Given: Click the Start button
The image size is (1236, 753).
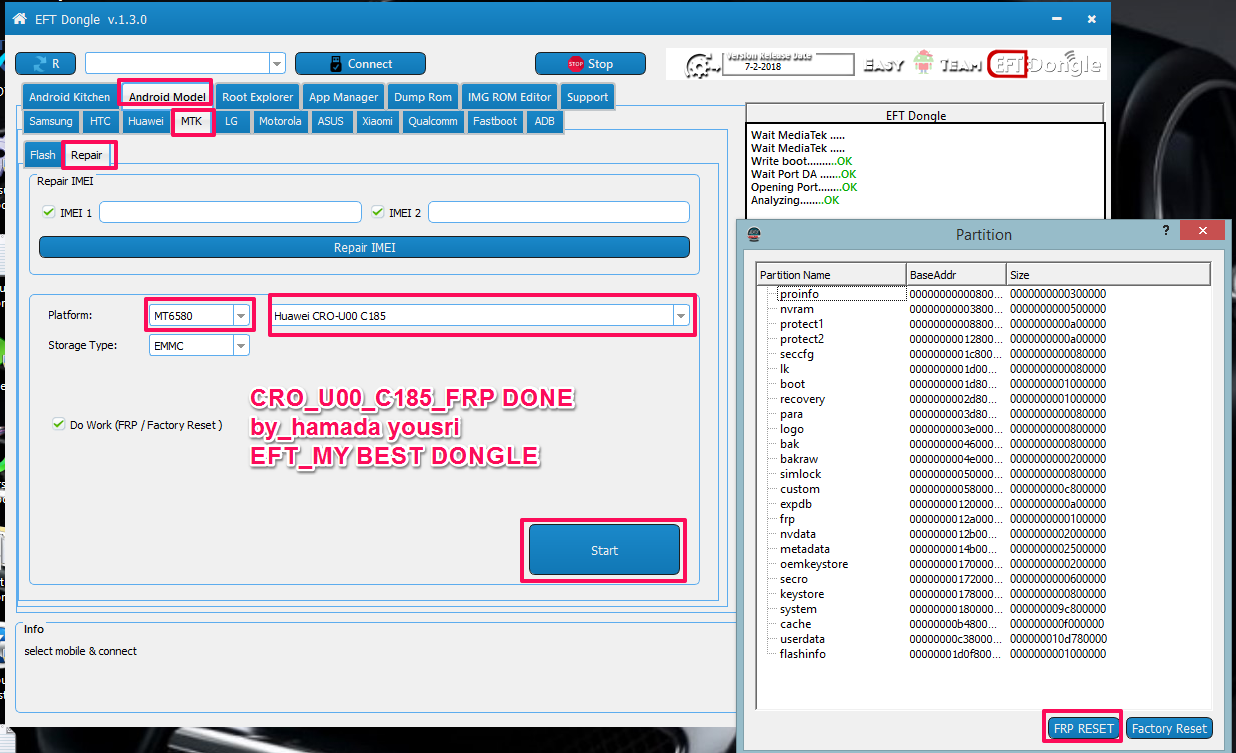Looking at the screenshot, I should coord(604,550).
